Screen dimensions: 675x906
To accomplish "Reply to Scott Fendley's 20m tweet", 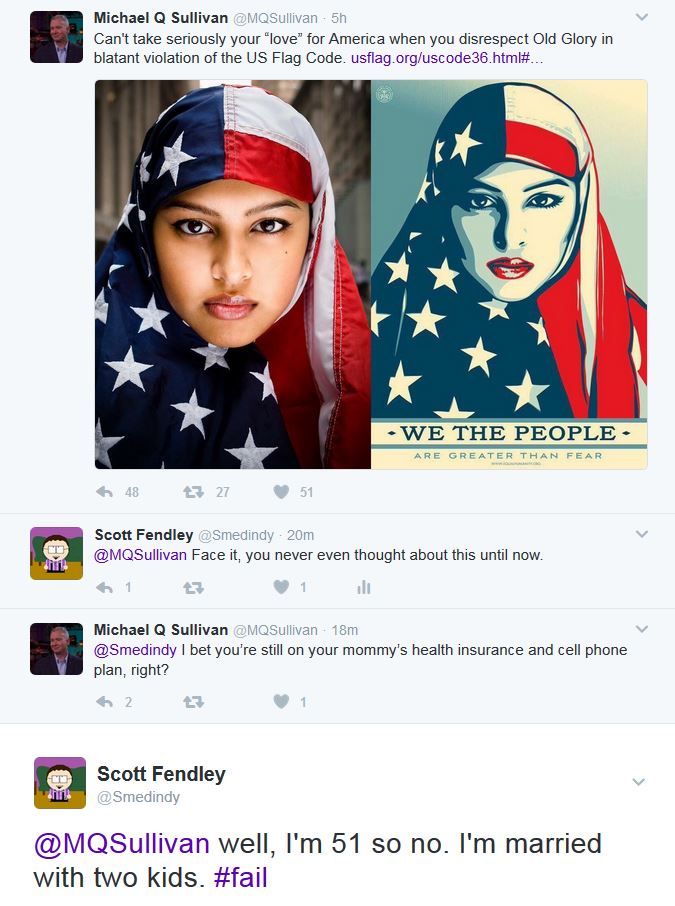I will click(x=105, y=588).
